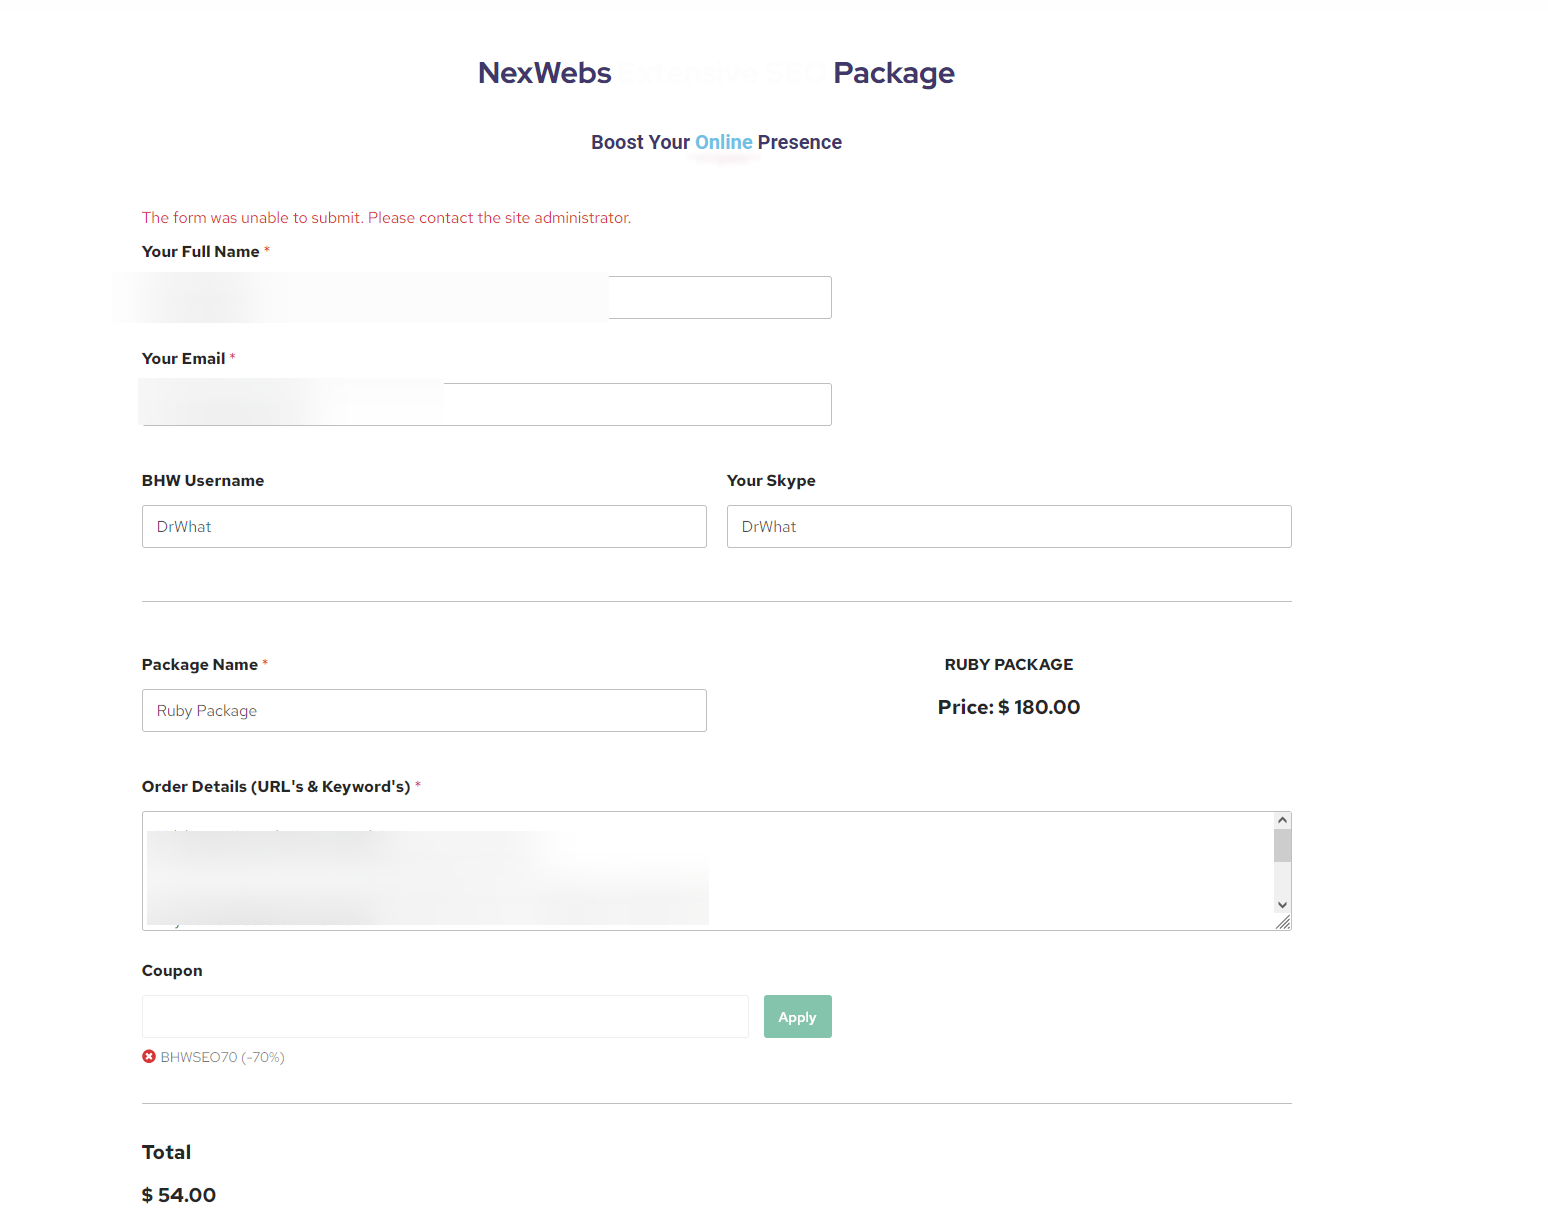Click the 'Your Email' label
The height and width of the screenshot is (1224, 1548).
click(x=184, y=359)
